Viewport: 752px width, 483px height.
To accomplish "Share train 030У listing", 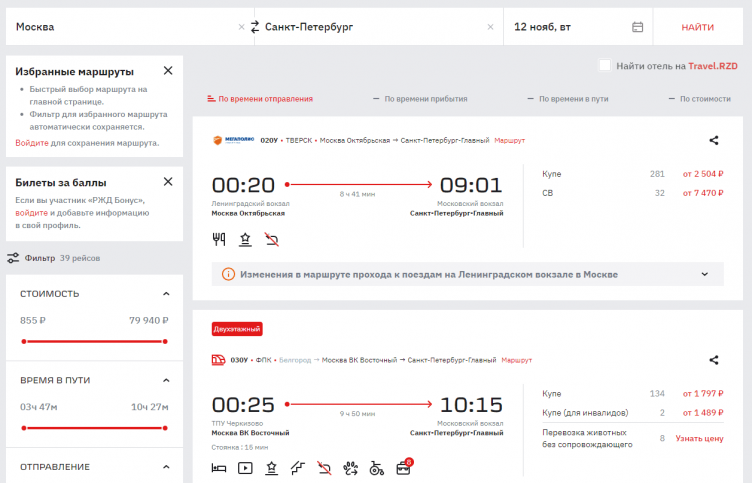I will 714,360.
